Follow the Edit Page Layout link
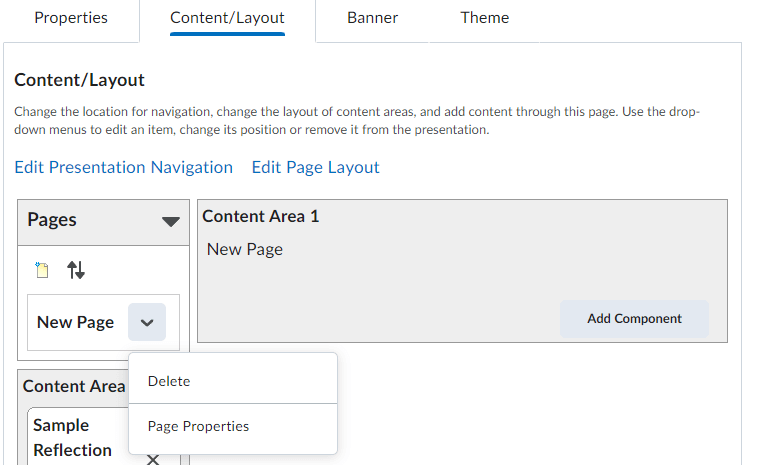 click(315, 167)
